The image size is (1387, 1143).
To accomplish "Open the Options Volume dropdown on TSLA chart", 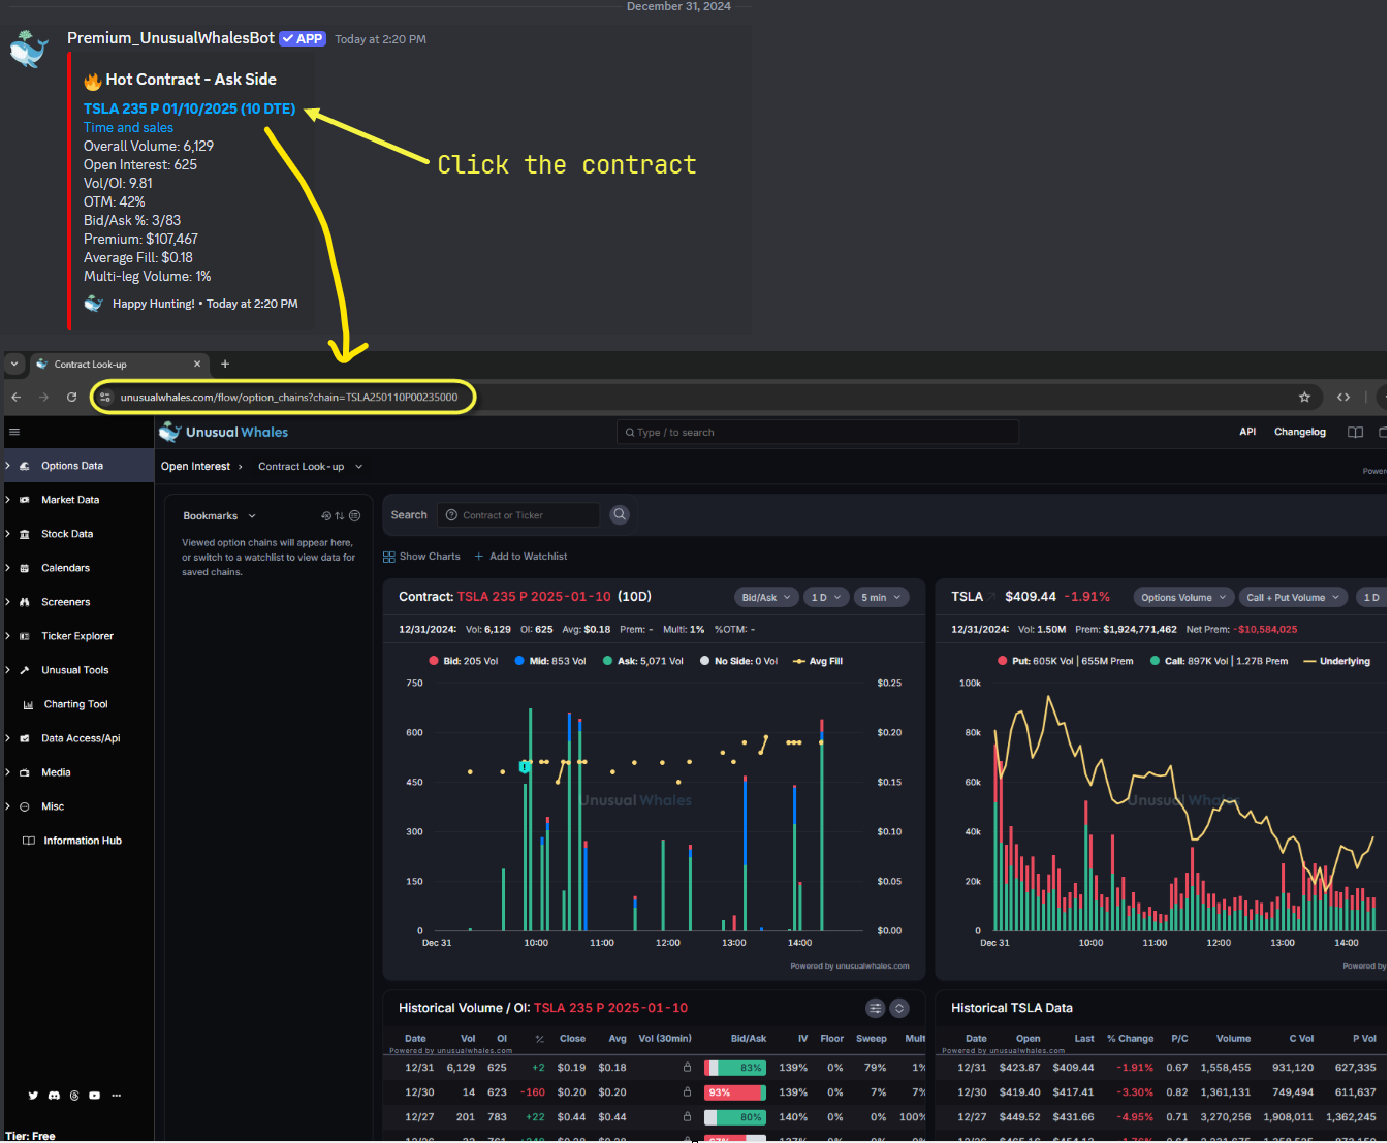I will click(1183, 597).
